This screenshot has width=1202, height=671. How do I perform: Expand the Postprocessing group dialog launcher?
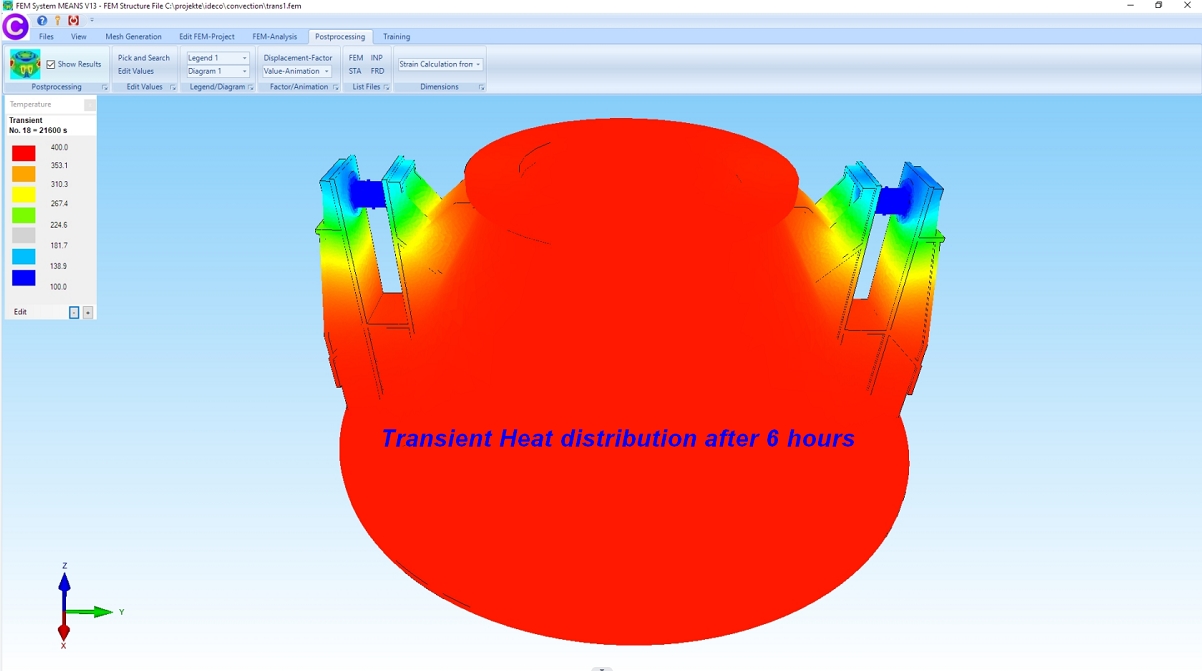104,88
